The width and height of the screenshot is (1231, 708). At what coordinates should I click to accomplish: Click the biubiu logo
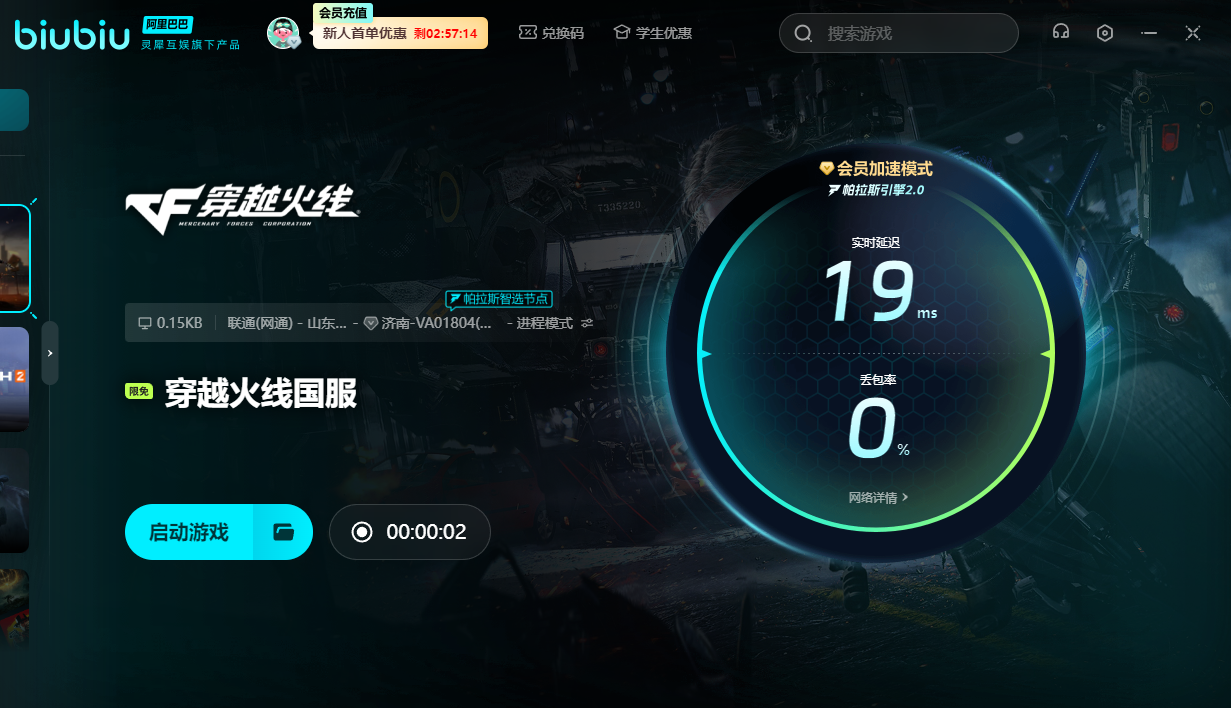[72, 35]
